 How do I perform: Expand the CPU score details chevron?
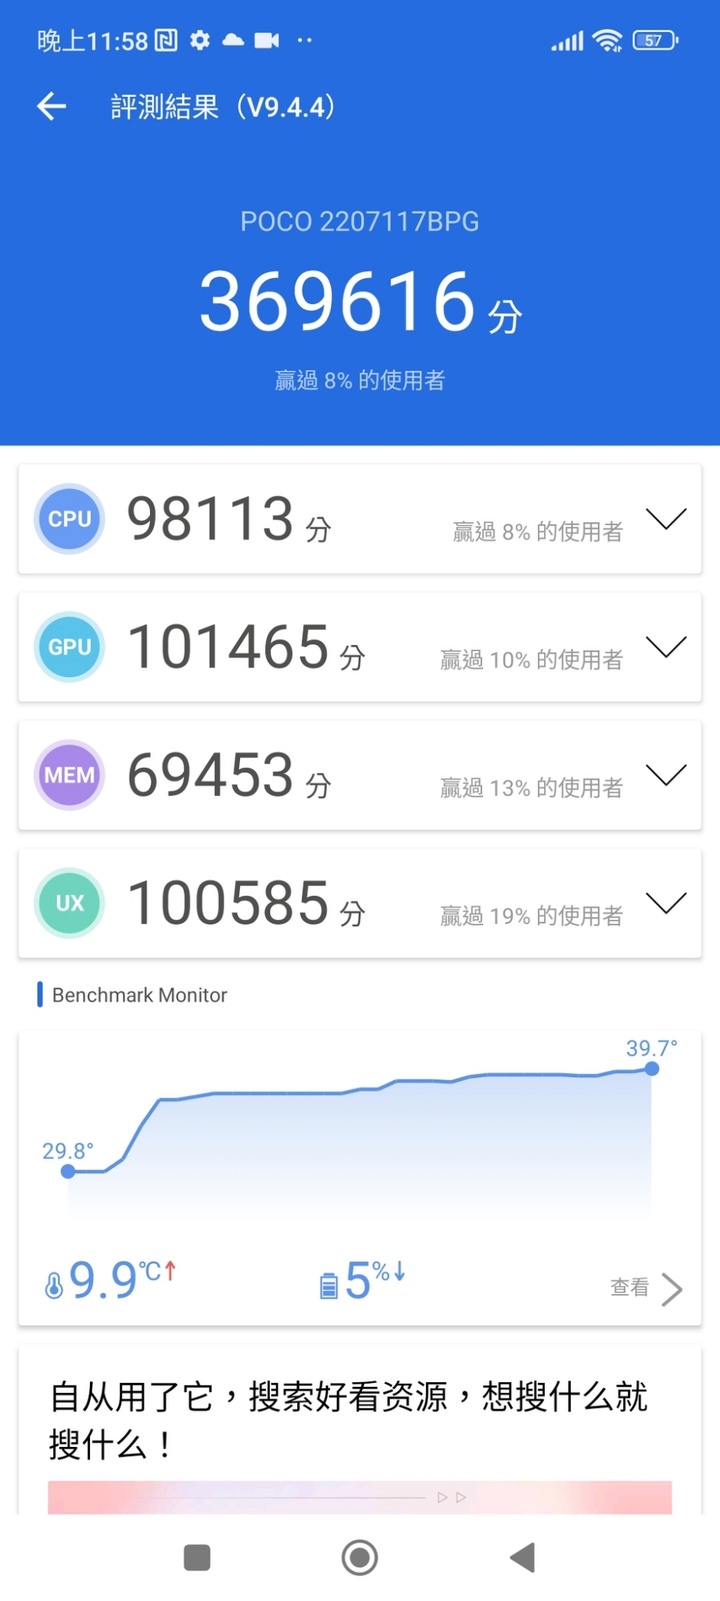[x=666, y=519]
